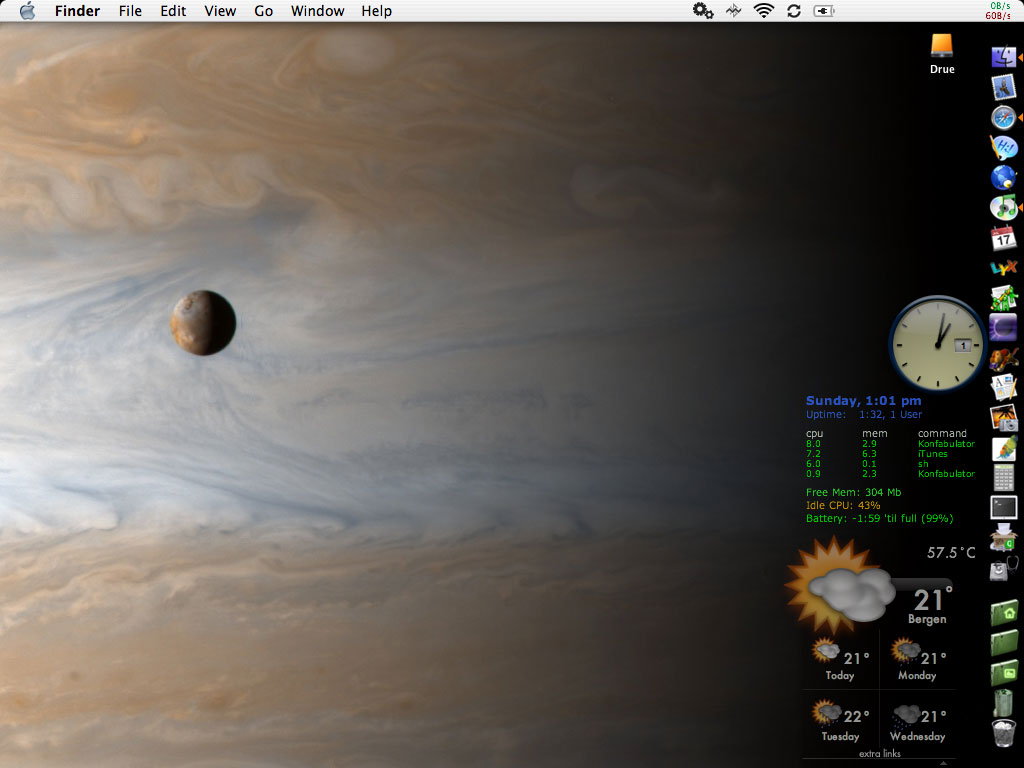Open the iPhoto camera icon
This screenshot has height=768, width=1024.
coord(1003,417)
